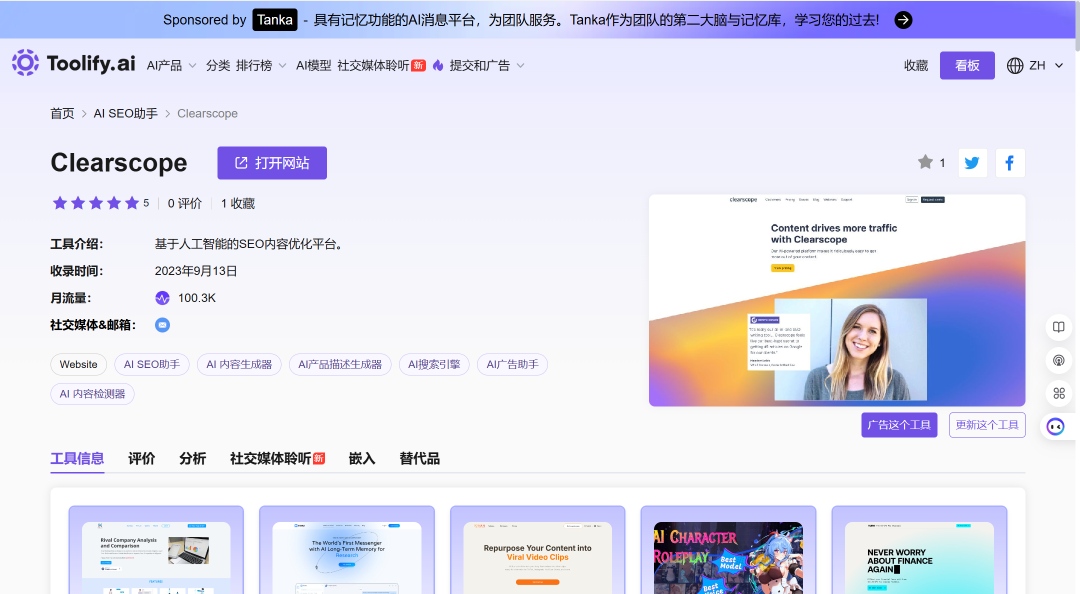Expand the 提交和广告 dropdown menu
Screen dimensions: 1080x594
click(487, 65)
